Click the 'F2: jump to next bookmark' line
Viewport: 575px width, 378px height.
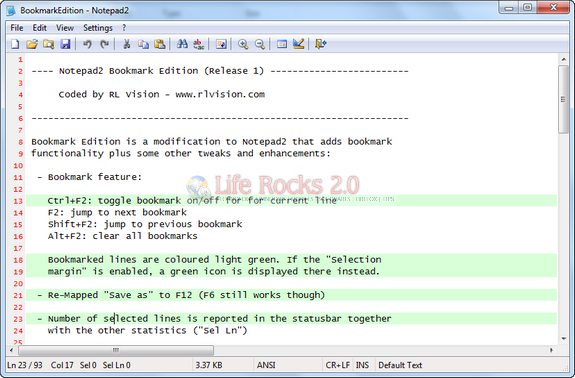point(117,212)
